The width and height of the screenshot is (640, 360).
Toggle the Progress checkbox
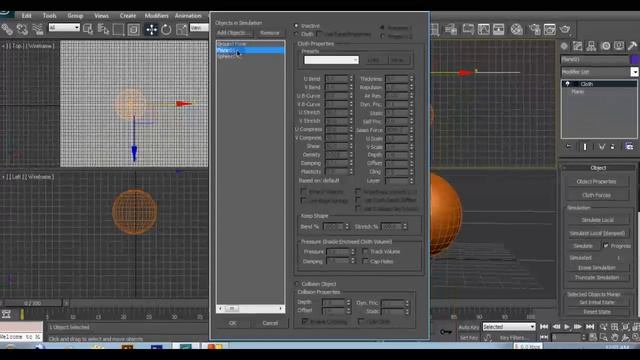[606, 246]
